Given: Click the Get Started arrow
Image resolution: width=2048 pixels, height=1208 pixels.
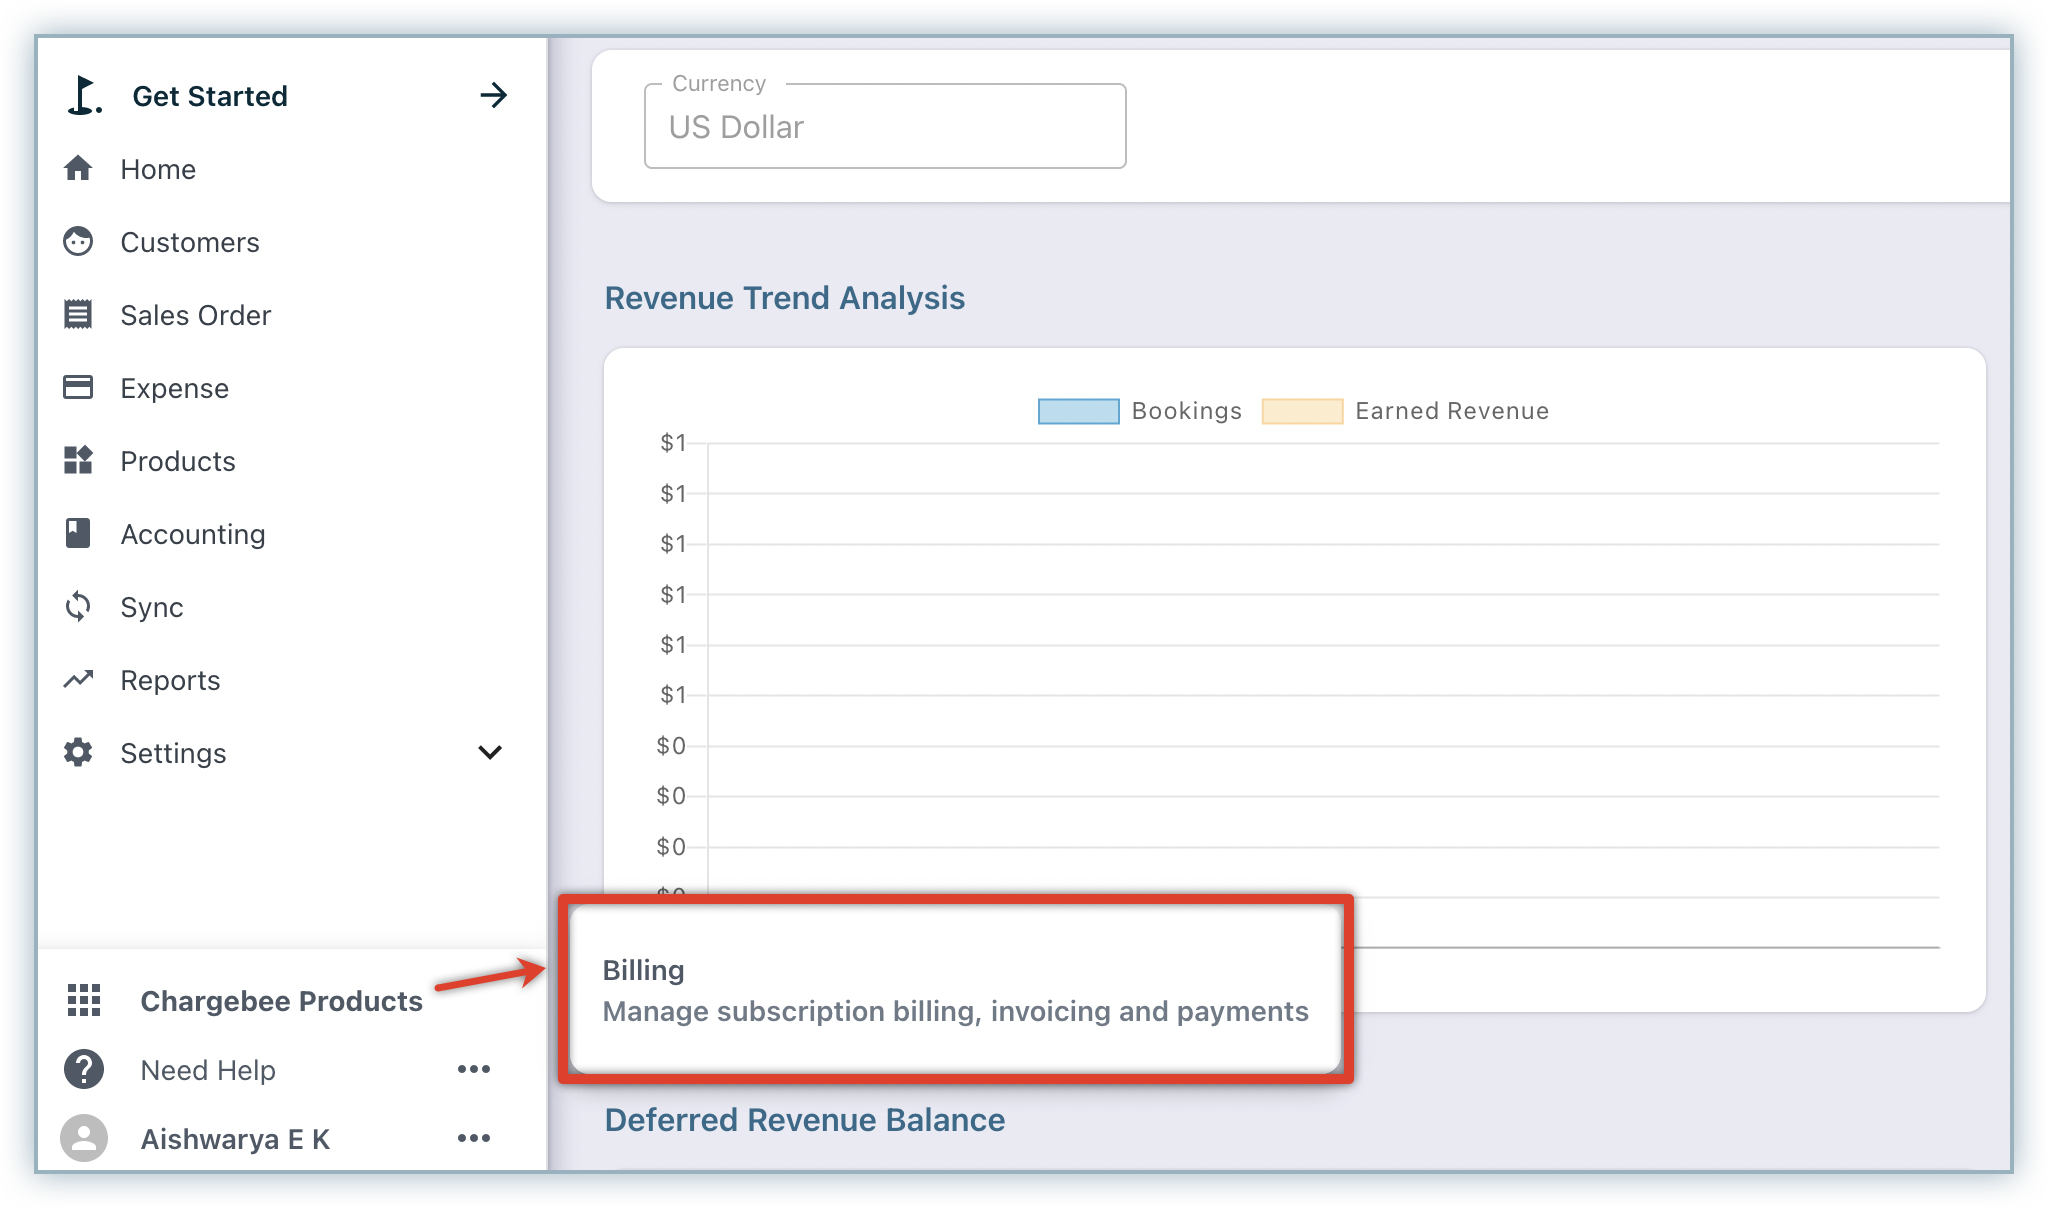Looking at the screenshot, I should pyautogui.click(x=494, y=96).
